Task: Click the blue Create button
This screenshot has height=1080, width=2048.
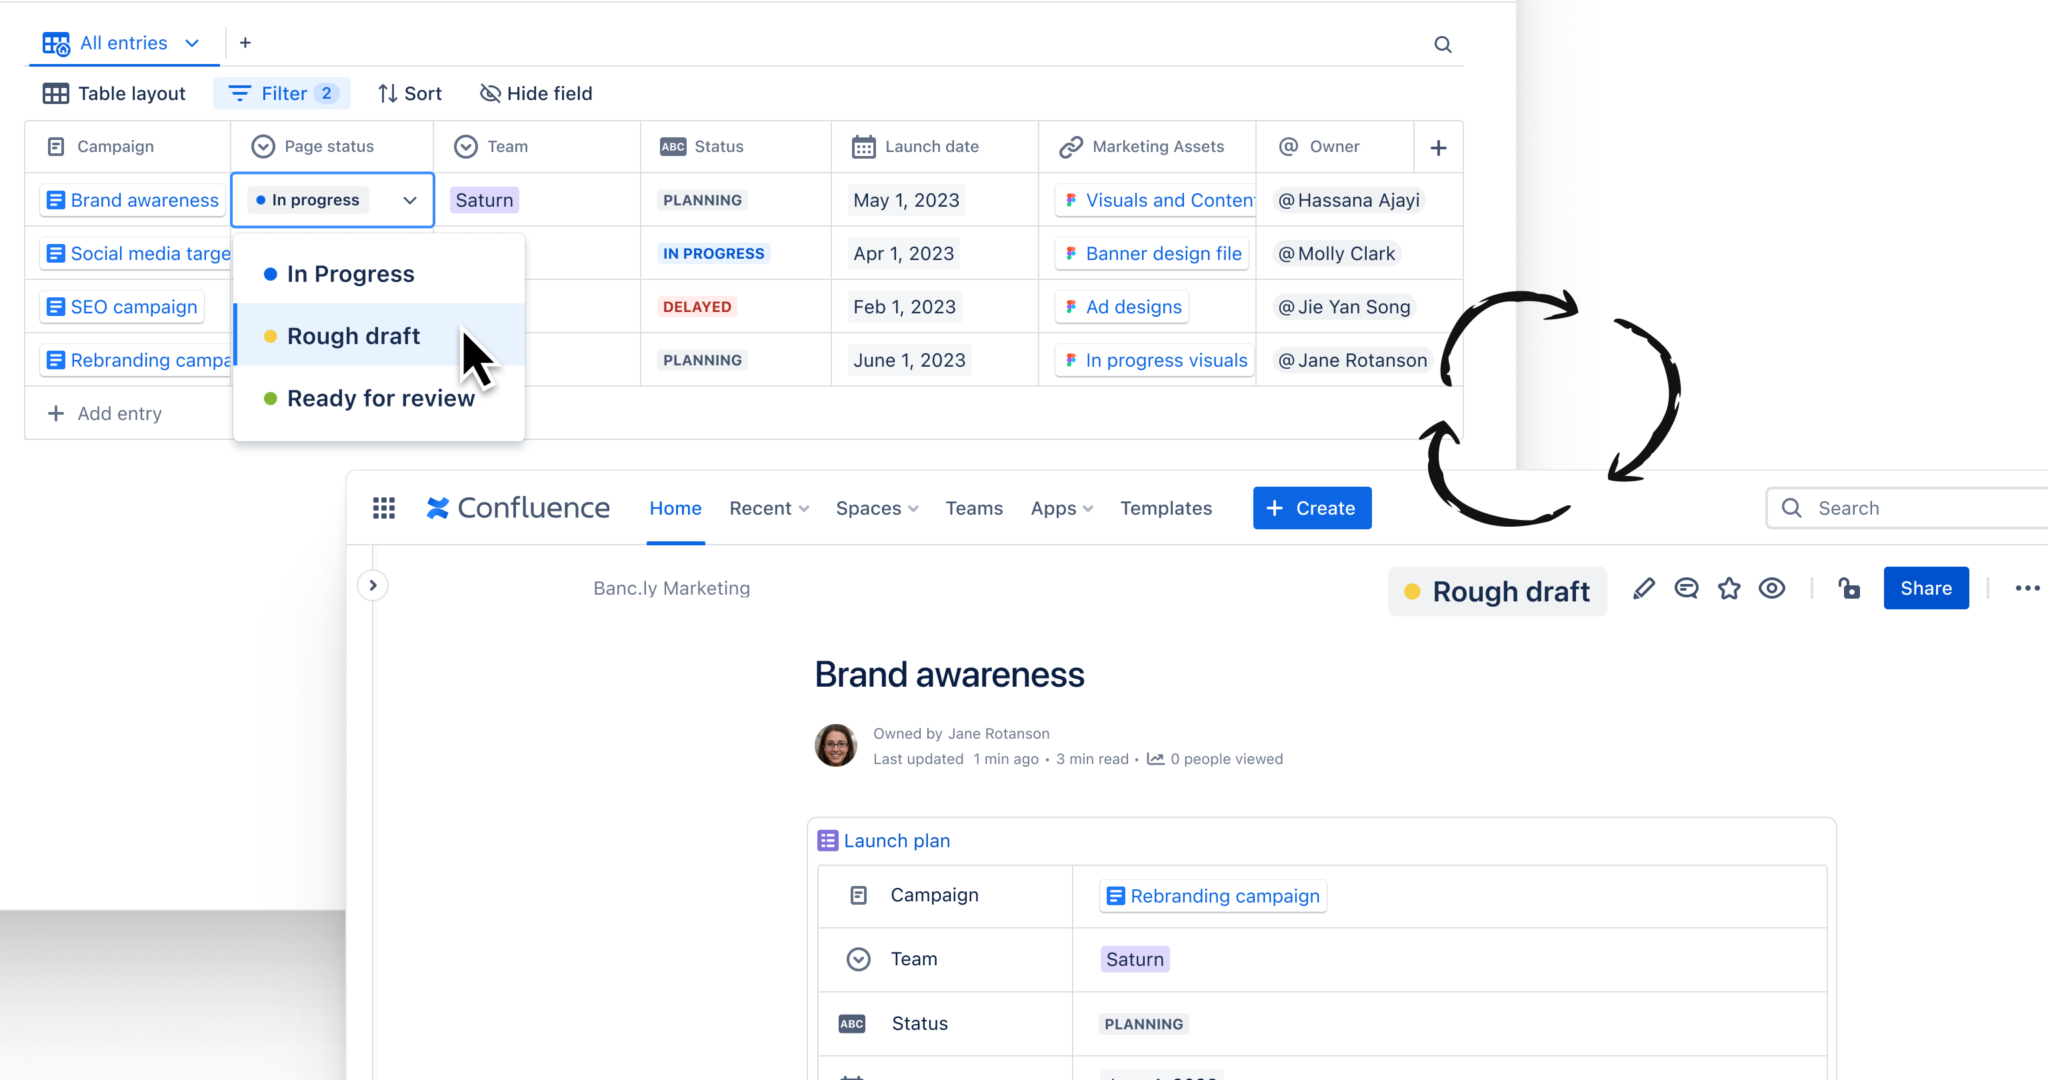Action: pos(1311,508)
